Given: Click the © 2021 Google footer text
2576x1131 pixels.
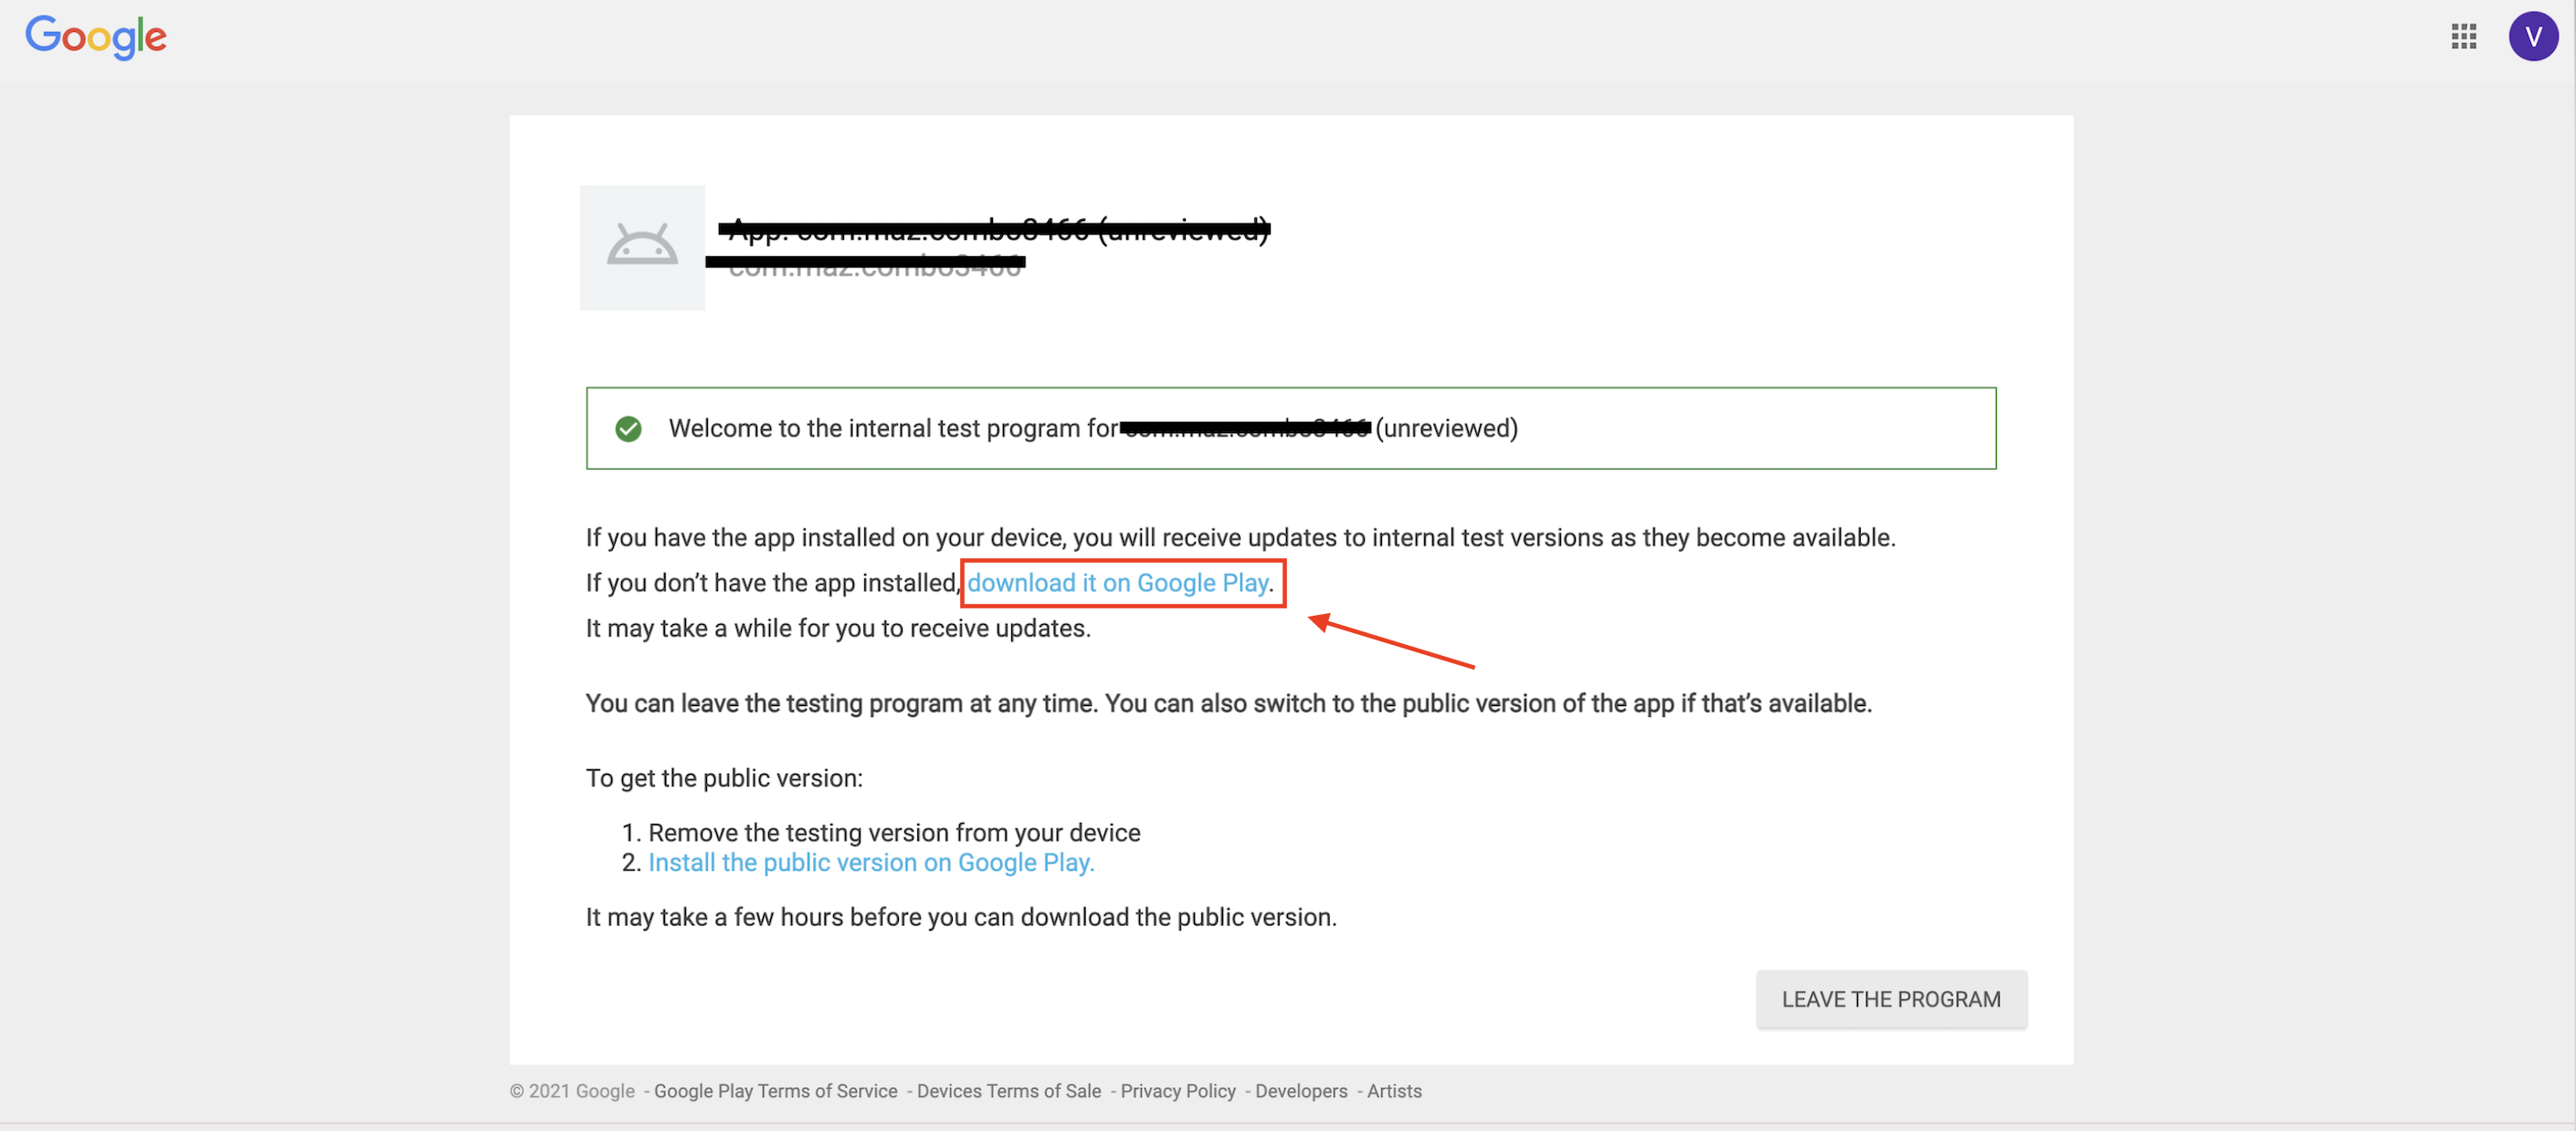Looking at the screenshot, I should click(572, 1091).
